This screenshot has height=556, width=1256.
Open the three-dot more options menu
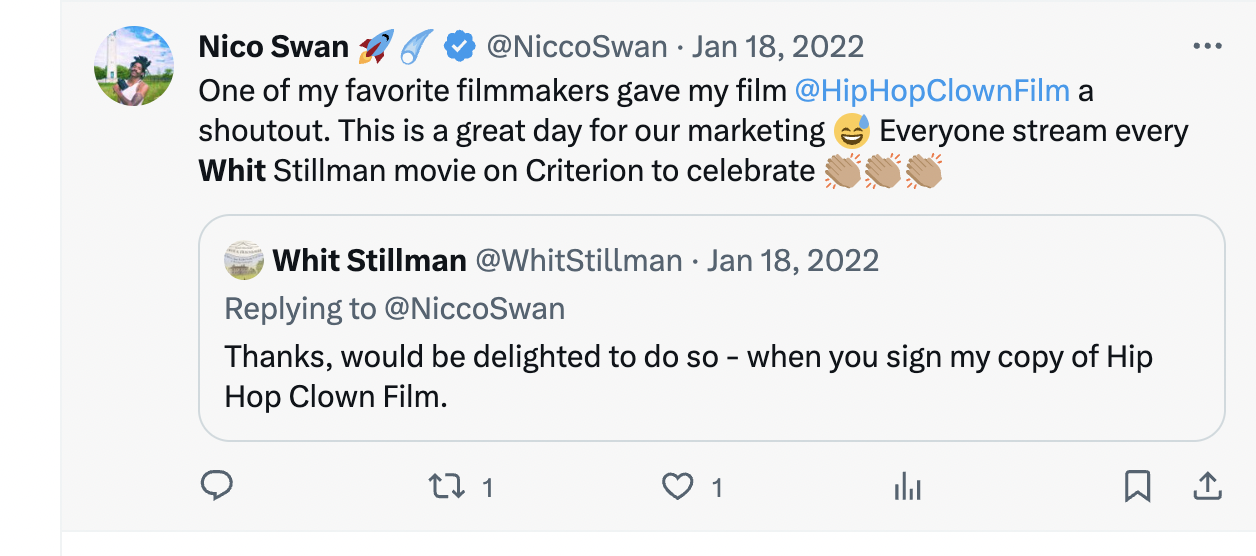point(1208,46)
